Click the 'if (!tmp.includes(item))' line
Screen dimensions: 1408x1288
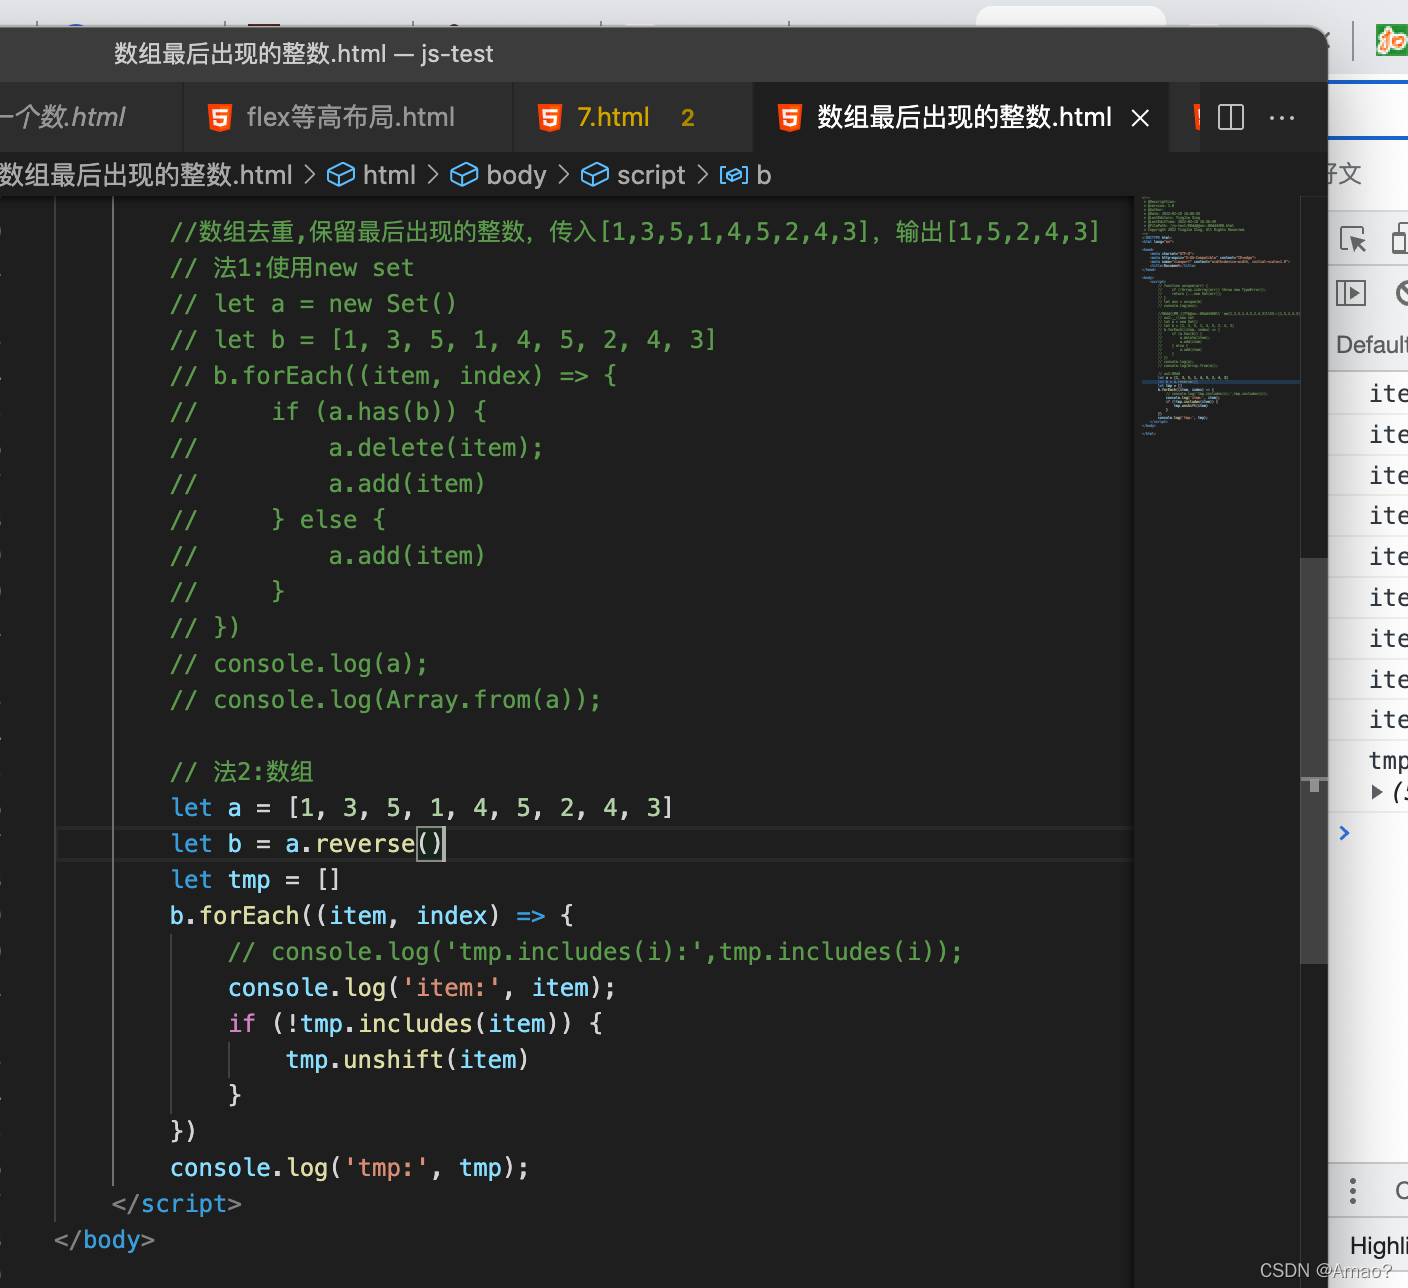[415, 1024]
